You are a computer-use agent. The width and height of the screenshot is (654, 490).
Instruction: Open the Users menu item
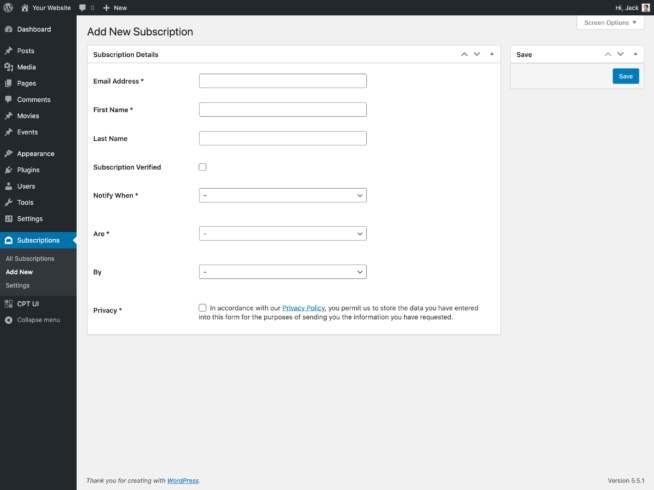click(x=28, y=186)
